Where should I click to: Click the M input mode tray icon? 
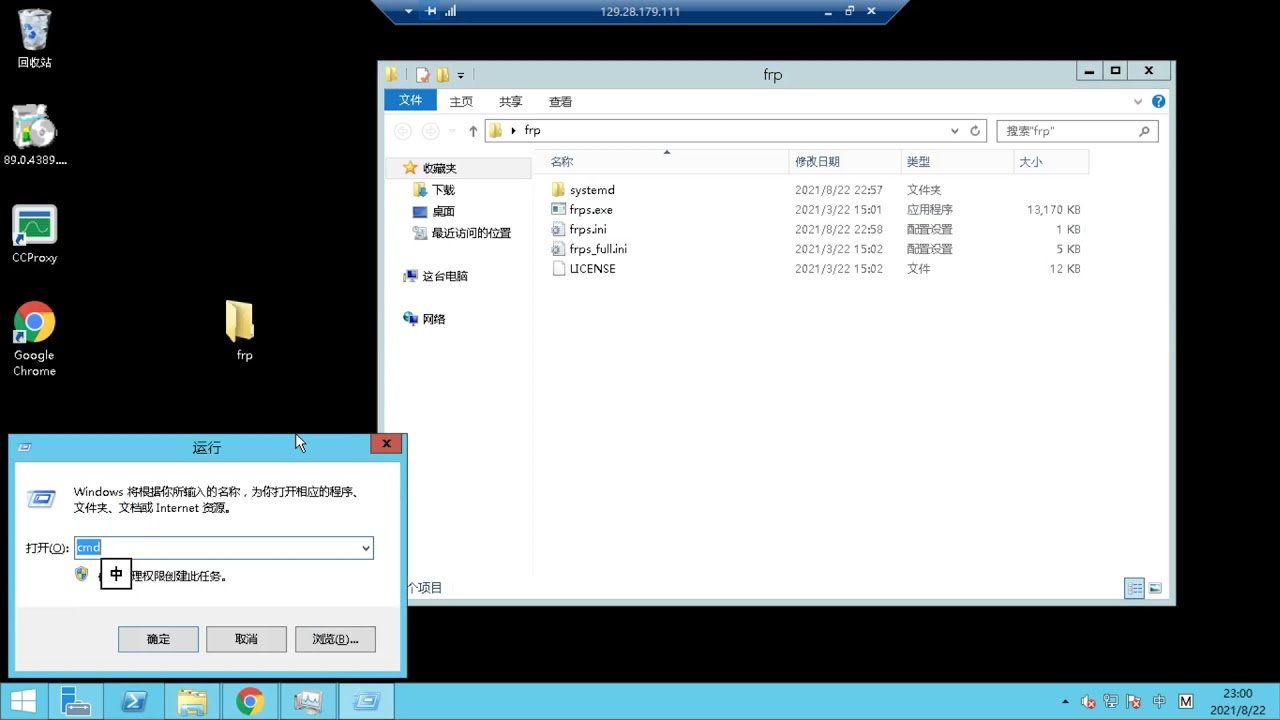pyautogui.click(x=1186, y=702)
